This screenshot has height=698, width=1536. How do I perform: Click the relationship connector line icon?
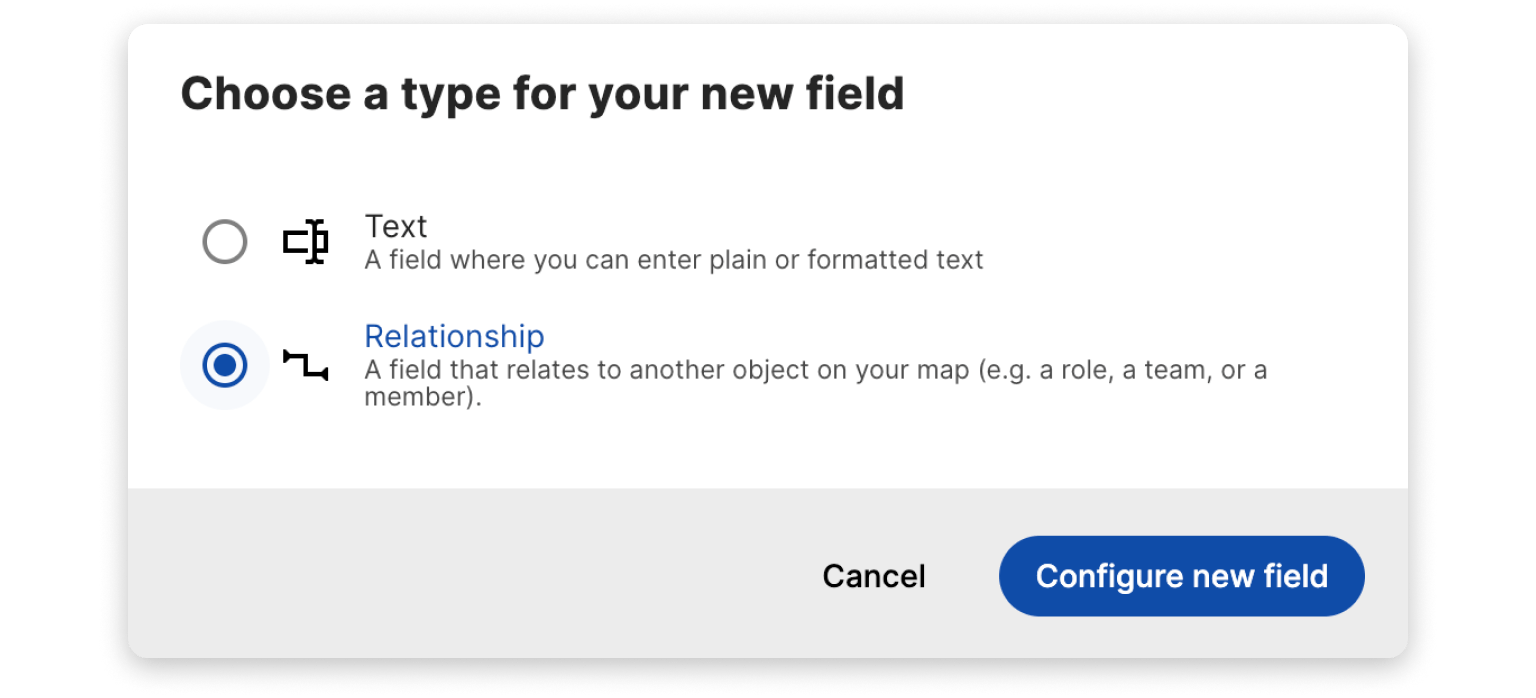(305, 365)
